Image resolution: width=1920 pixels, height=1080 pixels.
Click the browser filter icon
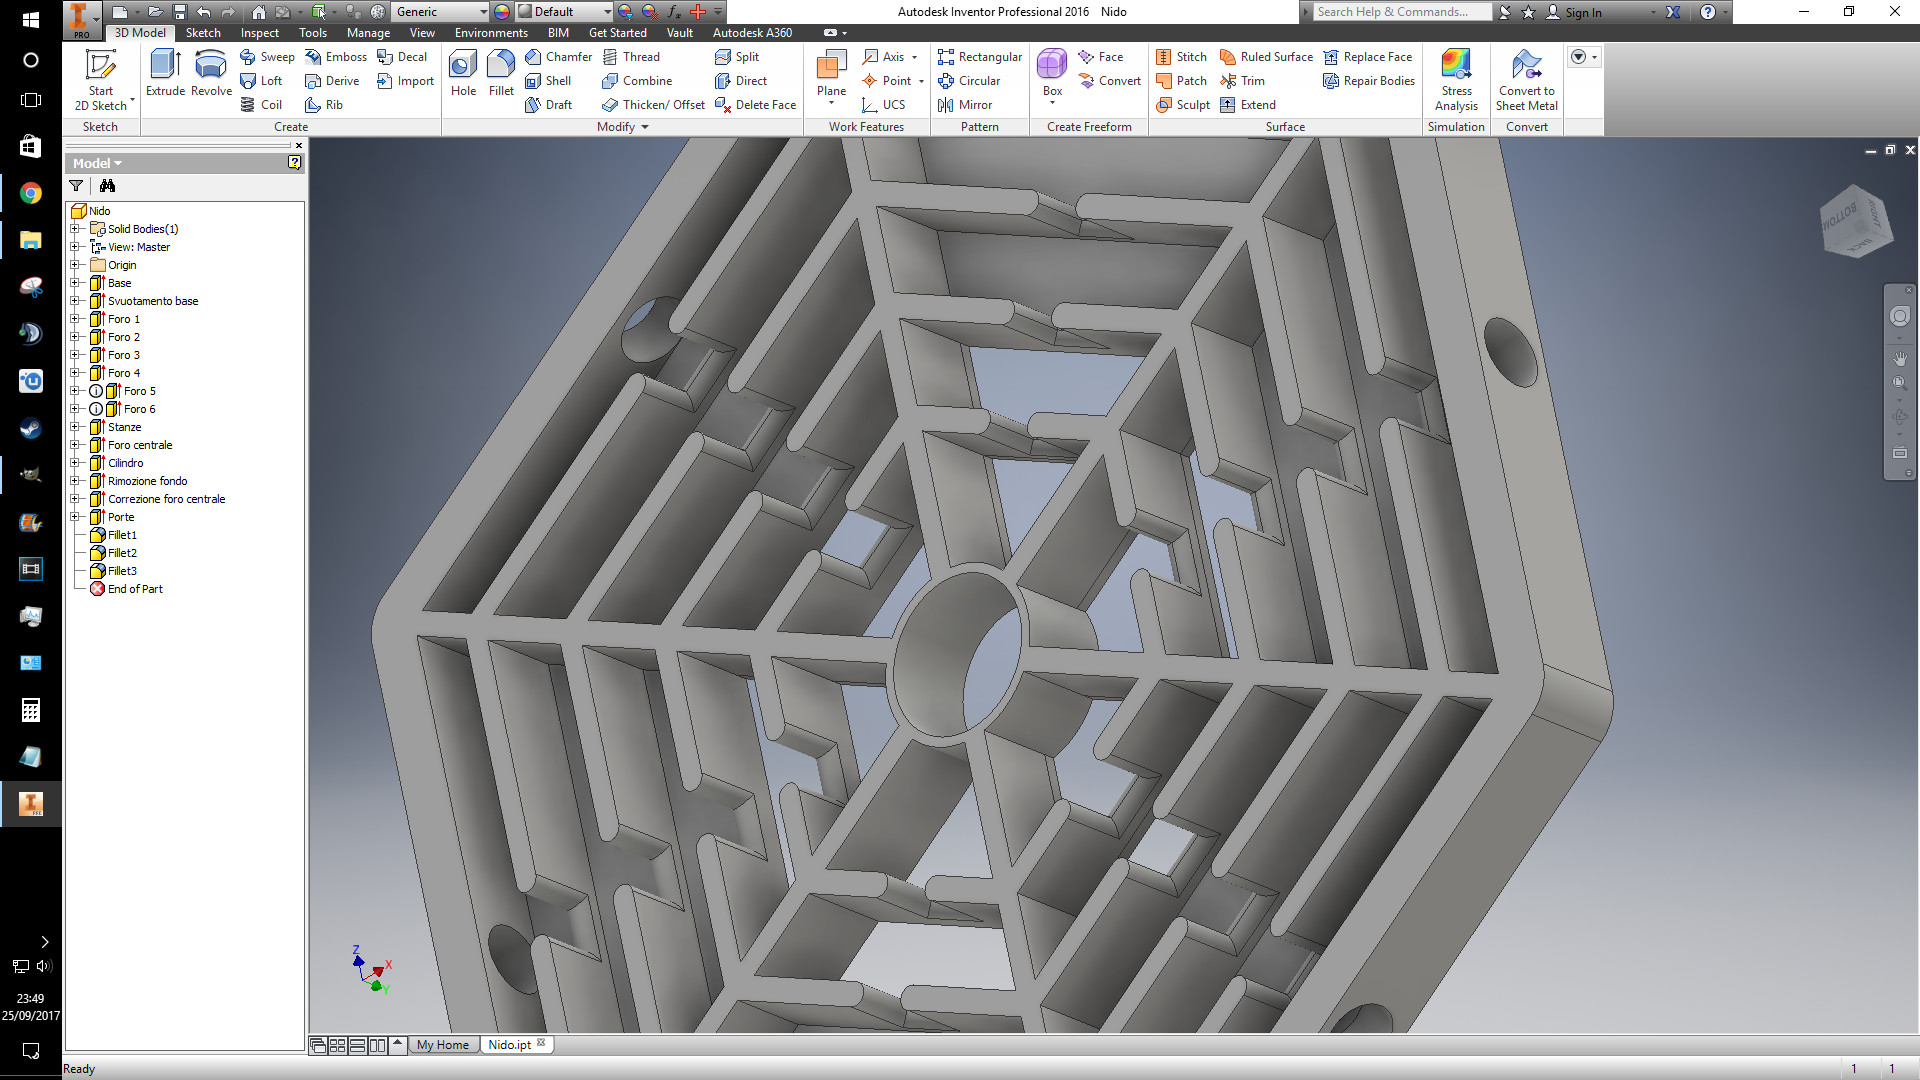76,186
